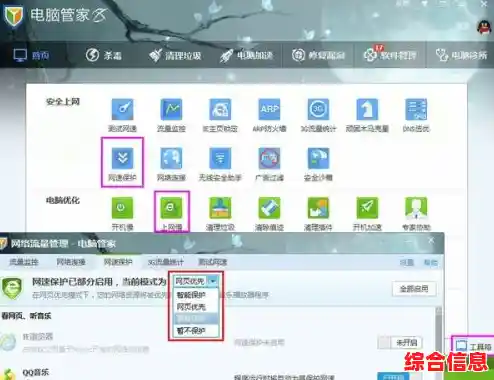Select the QQ音乐 row icon

pos(7,374)
